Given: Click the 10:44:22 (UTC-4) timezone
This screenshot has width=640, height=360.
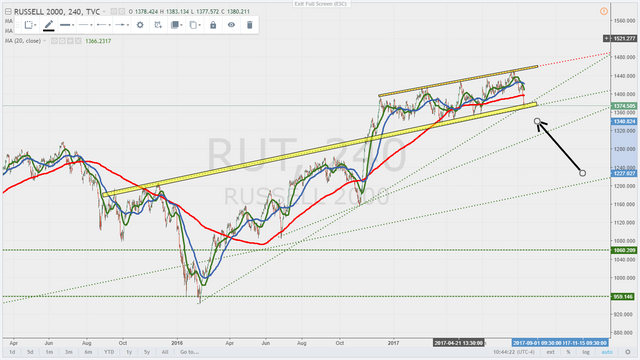Looking at the screenshot, I should [x=514, y=352].
